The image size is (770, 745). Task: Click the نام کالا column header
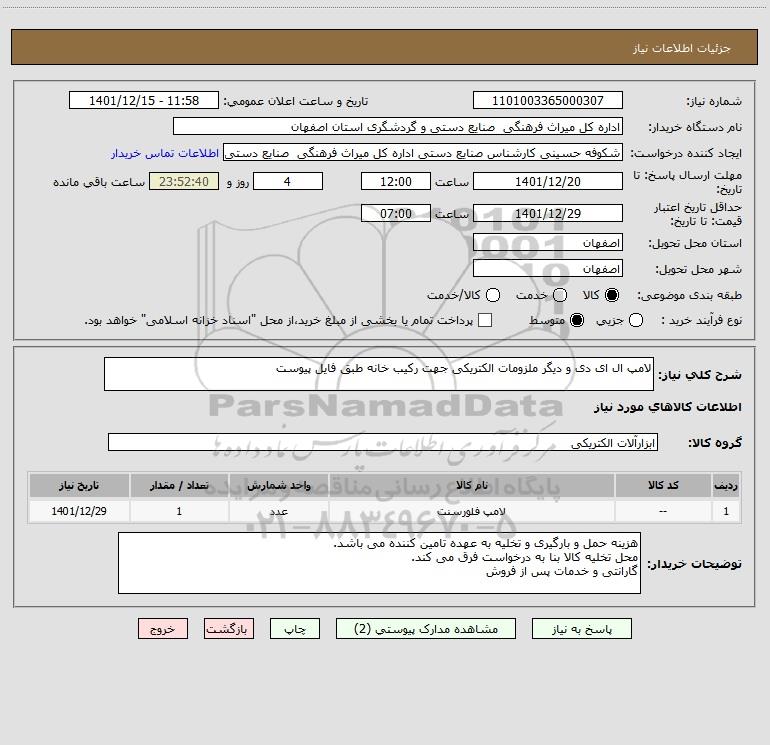point(471,485)
